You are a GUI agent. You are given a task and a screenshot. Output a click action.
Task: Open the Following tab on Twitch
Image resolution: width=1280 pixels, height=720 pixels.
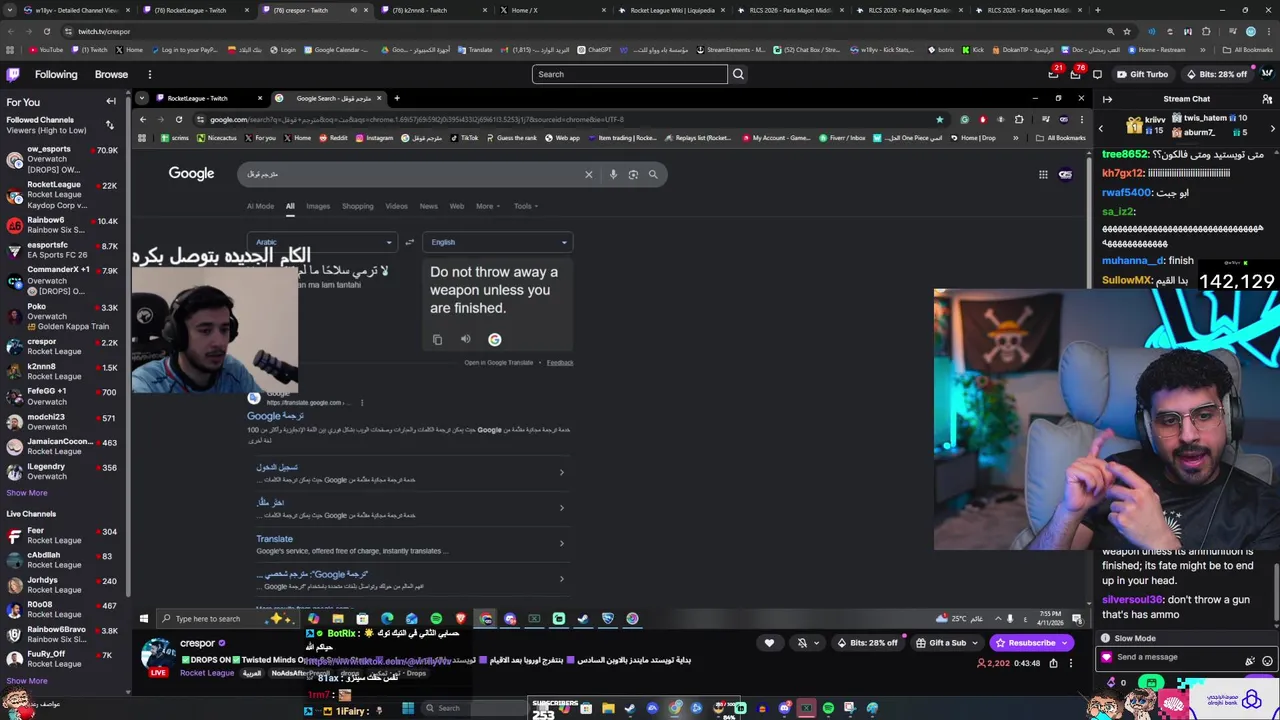tap(56, 74)
